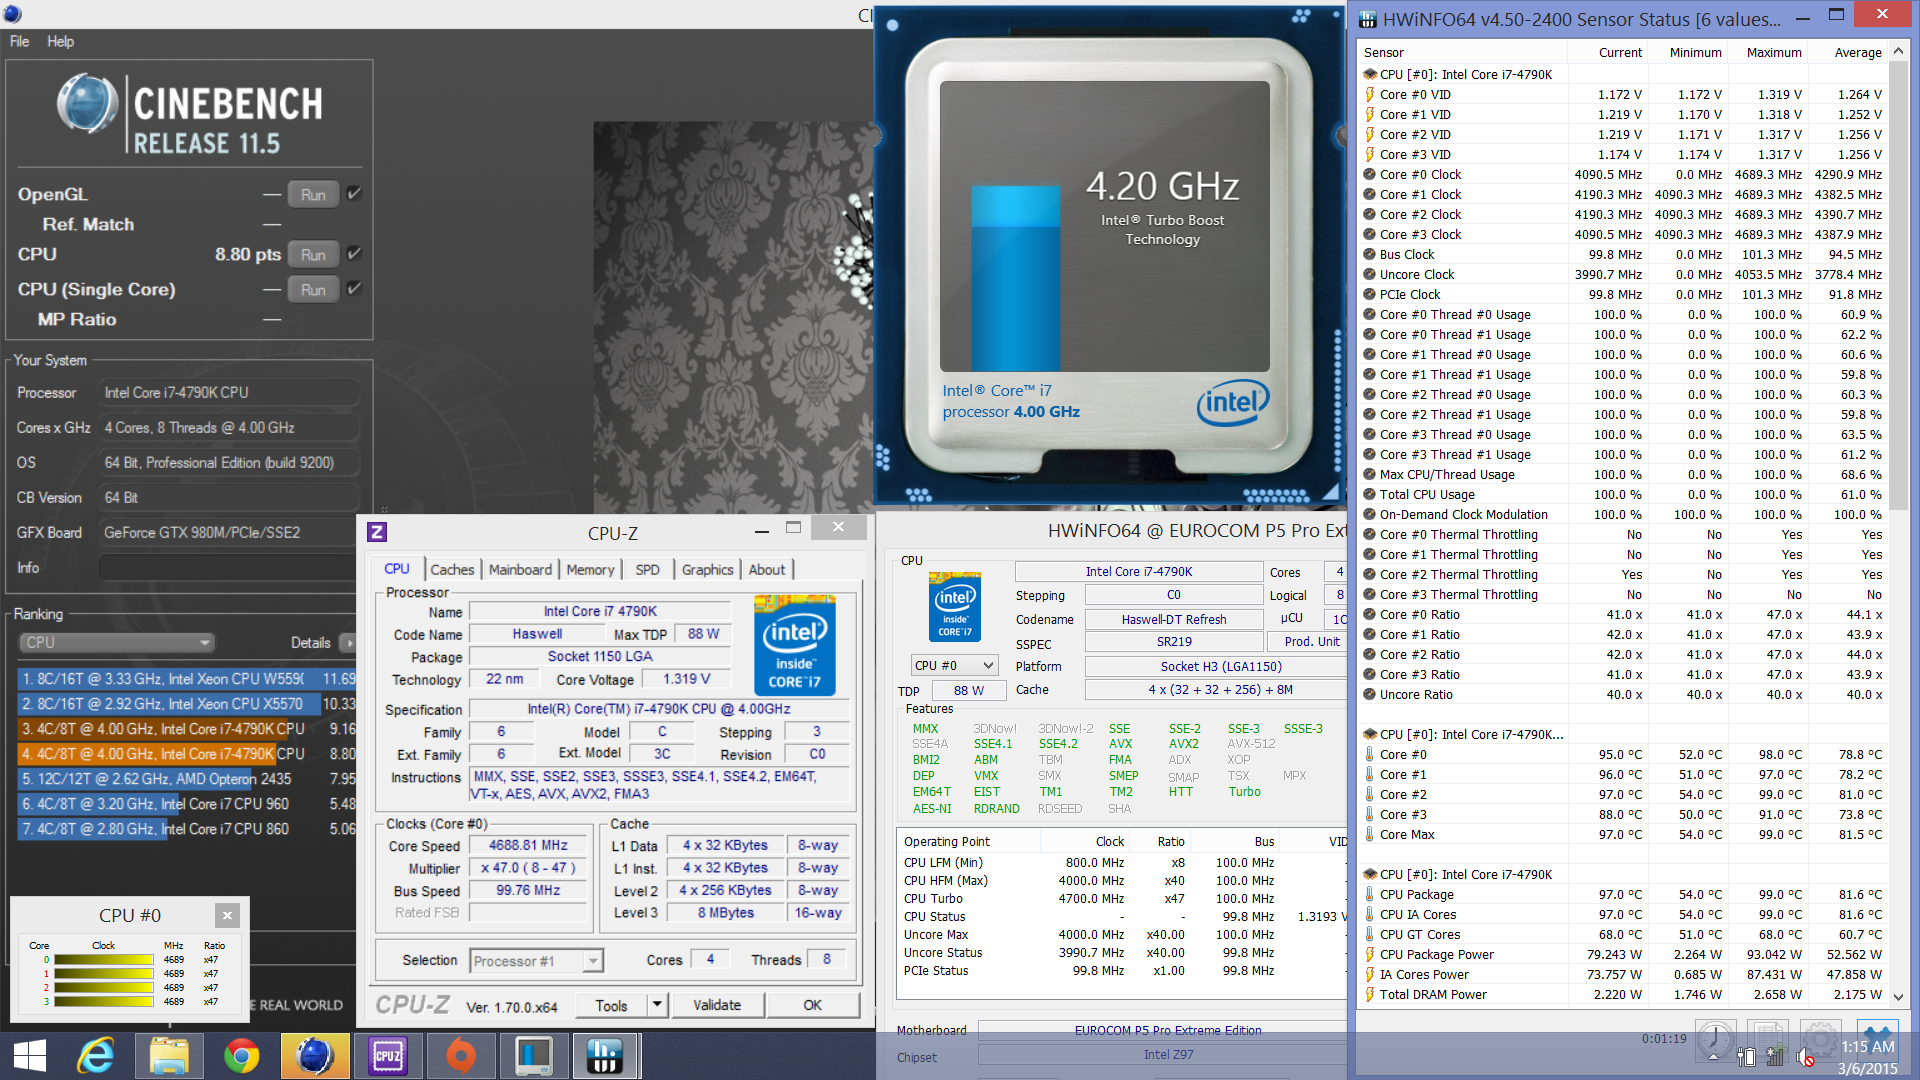Close the CPU #0 clock popup
The height and width of the screenshot is (1080, 1920).
point(227,915)
